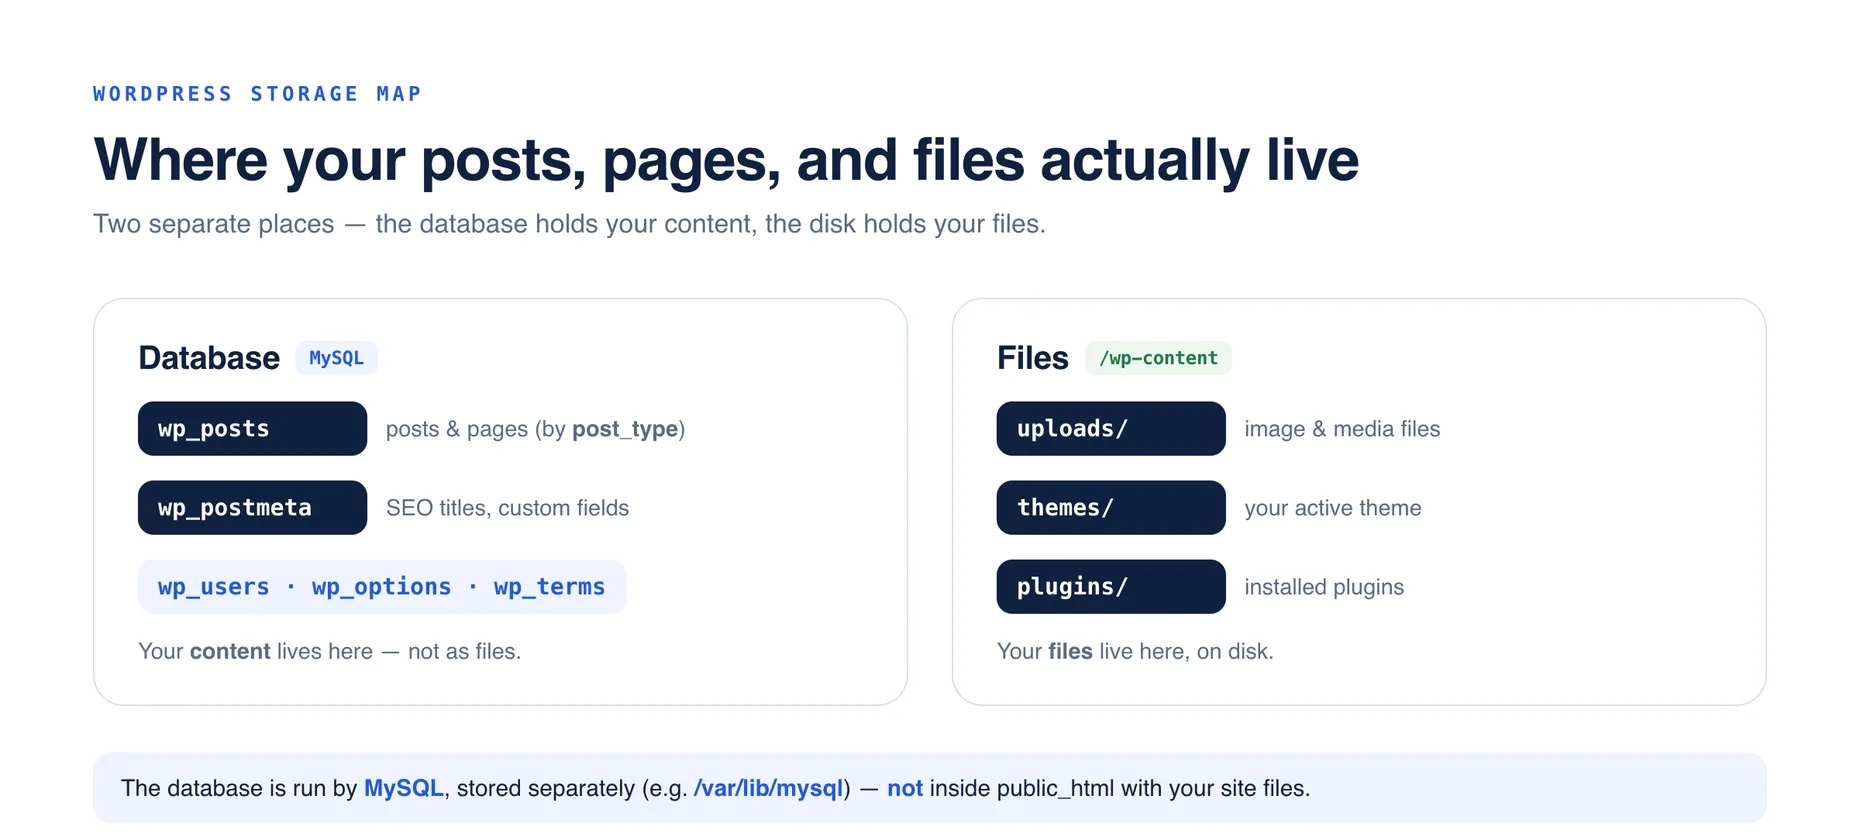Select the /wp-content badge
The width and height of the screenshot is (1860, 837).
(1158, 358)
